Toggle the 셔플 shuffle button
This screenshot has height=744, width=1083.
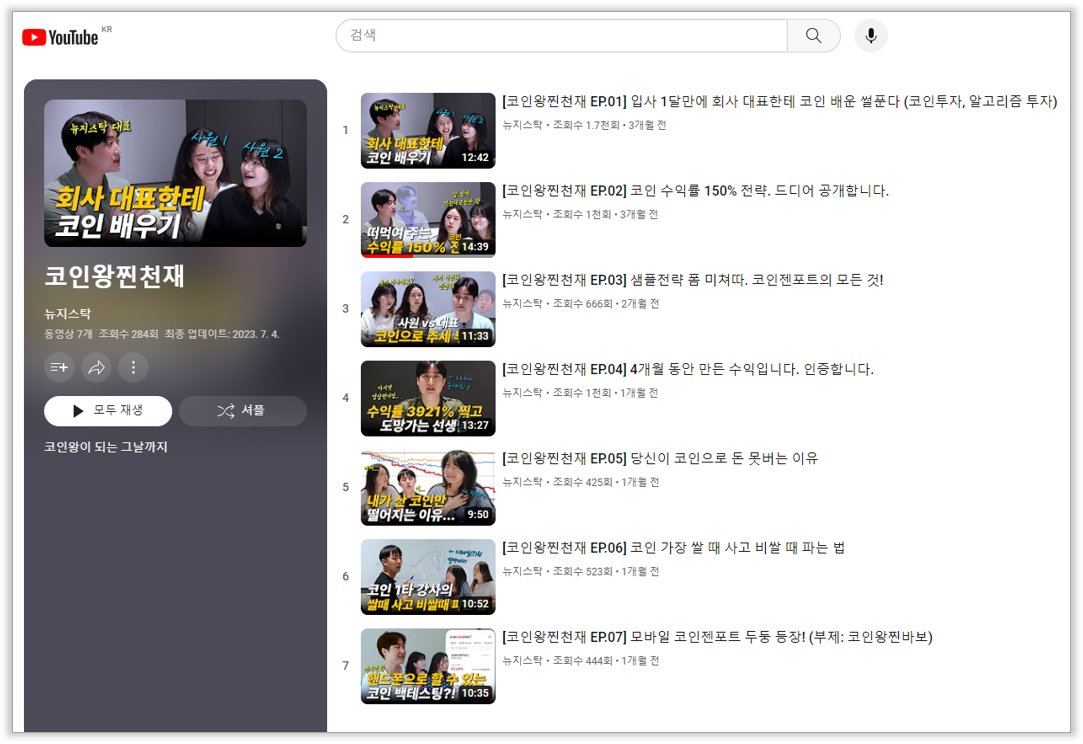coord(241,411)
